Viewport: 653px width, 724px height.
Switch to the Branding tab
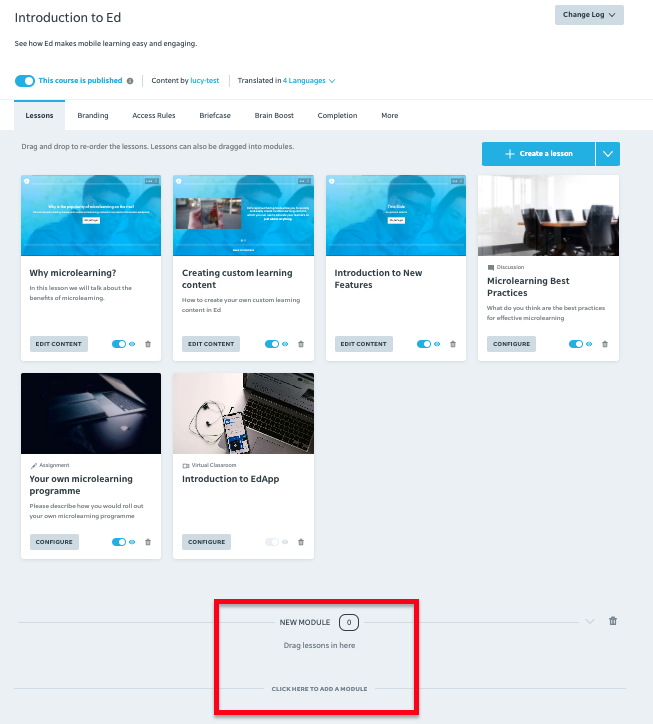[93, 116]
